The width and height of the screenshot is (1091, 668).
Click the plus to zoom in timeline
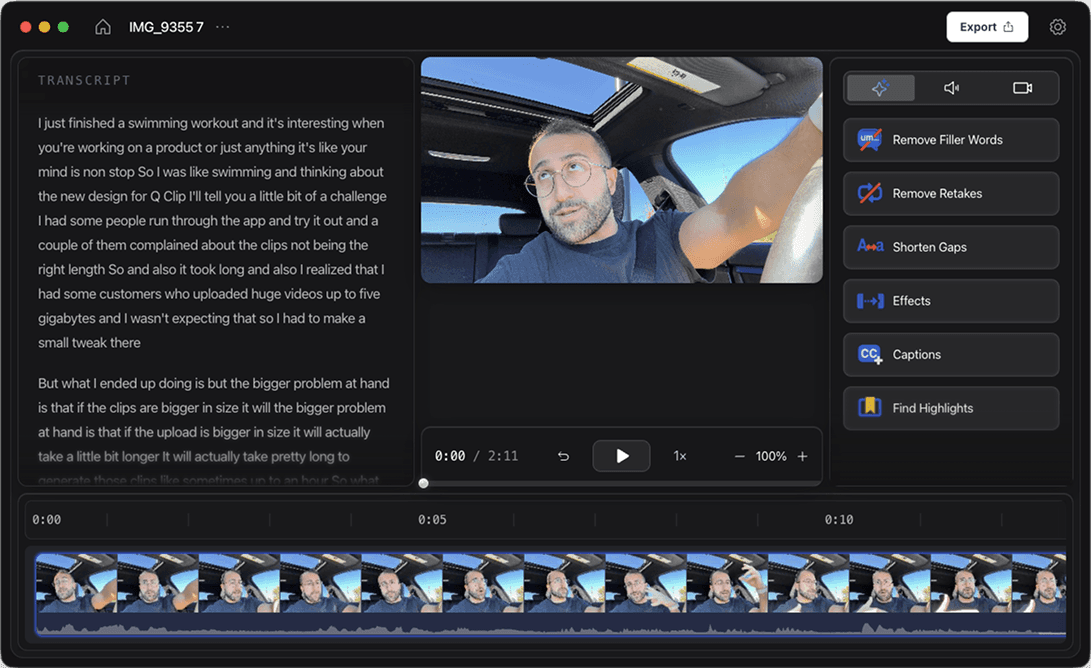point(802,455)
